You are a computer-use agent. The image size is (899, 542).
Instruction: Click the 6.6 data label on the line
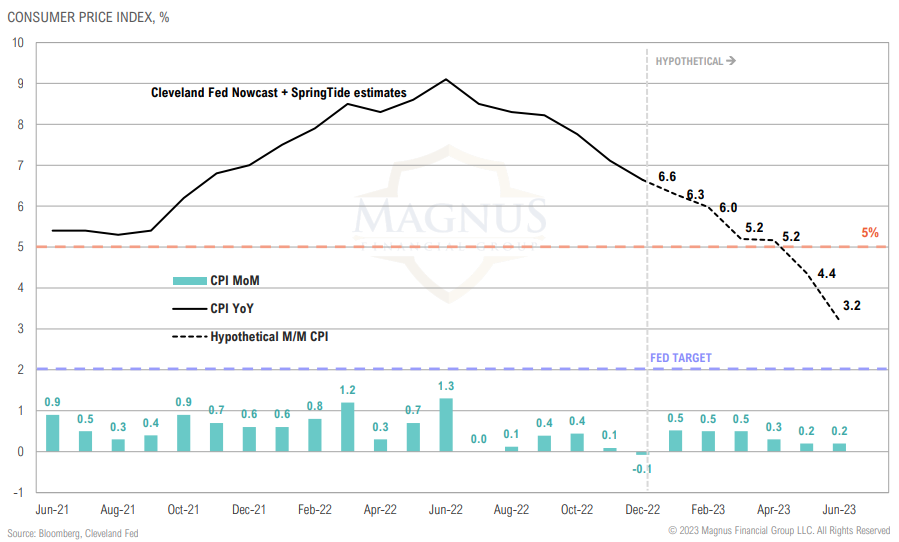tap(667, 177)
